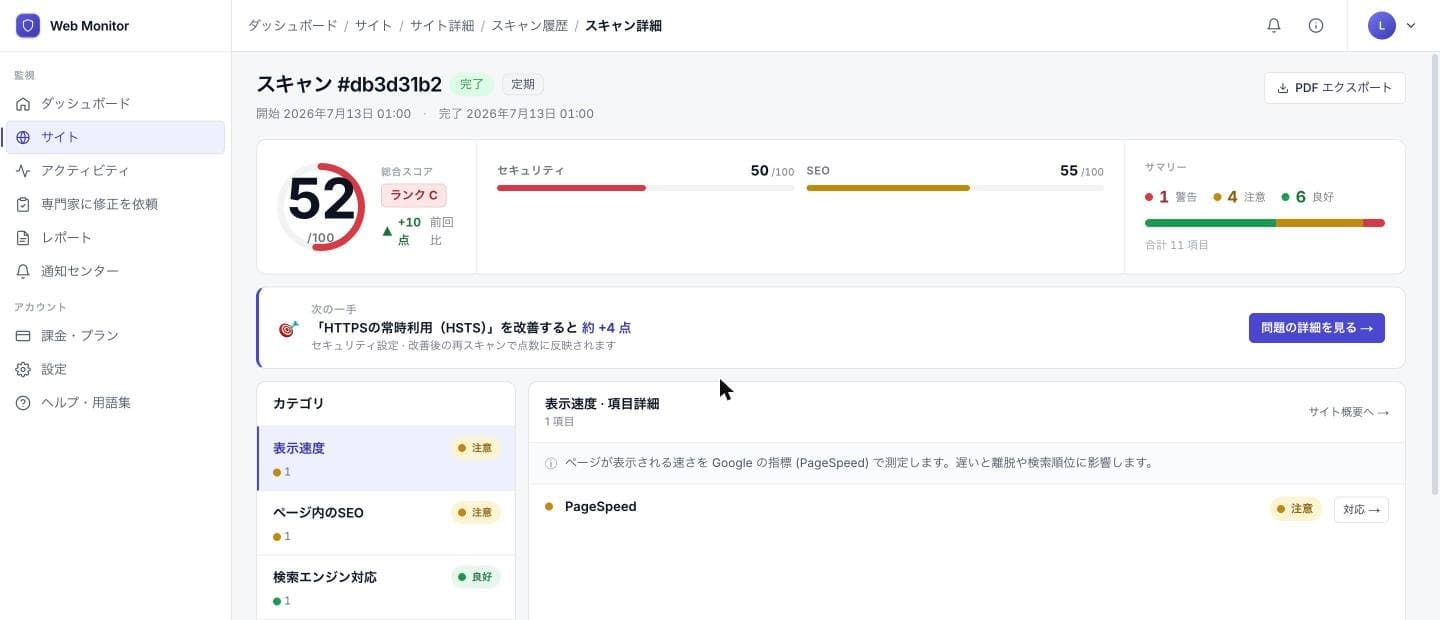Click the target icon in 次の一手
The image size is (1440, 620).
[x=288, y=329]
